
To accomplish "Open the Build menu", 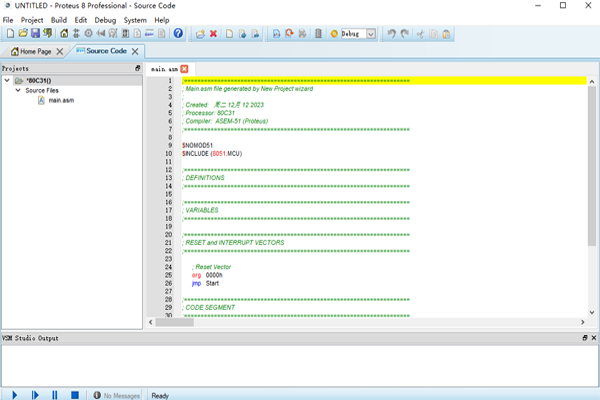I will coord(59,20).
